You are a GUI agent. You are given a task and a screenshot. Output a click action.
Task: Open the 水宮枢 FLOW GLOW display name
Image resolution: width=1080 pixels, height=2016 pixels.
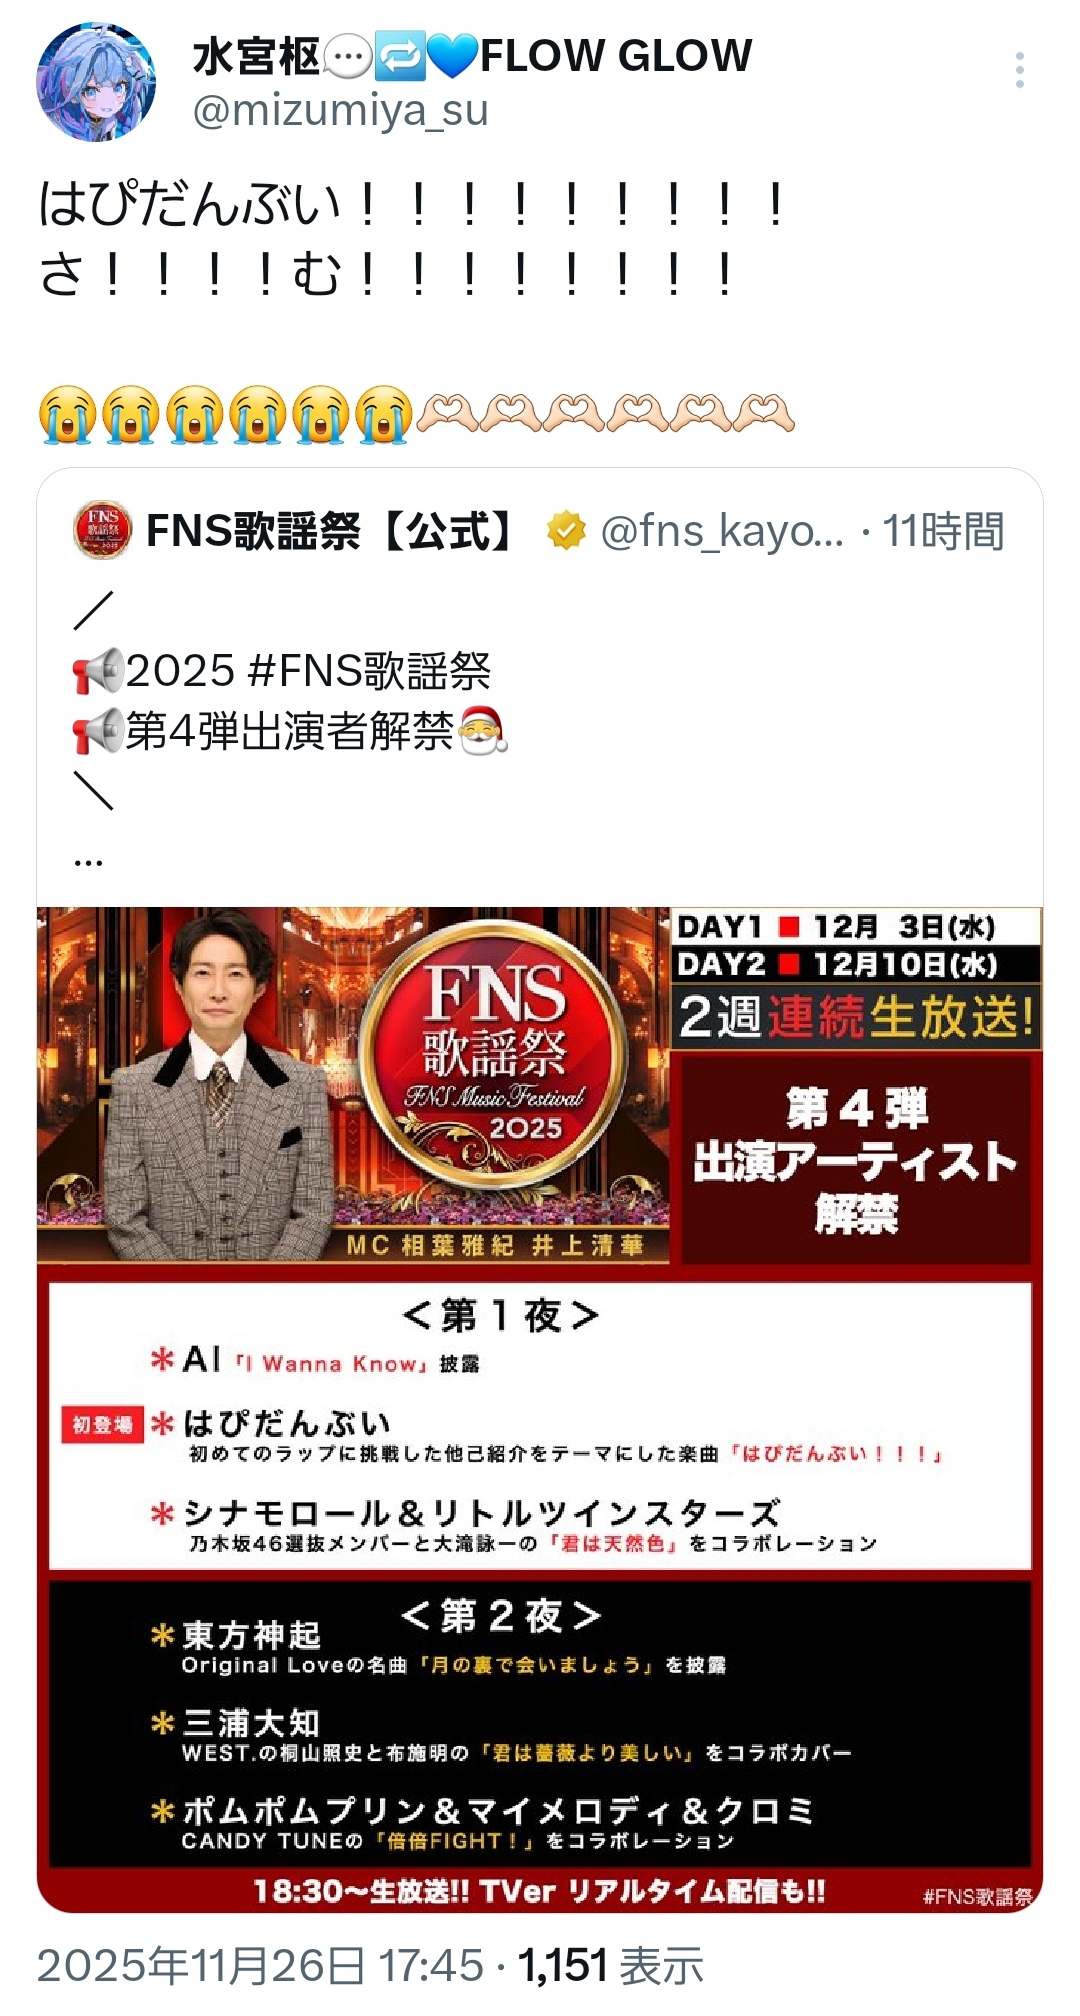pyautogui.click(x=472, y=56)
